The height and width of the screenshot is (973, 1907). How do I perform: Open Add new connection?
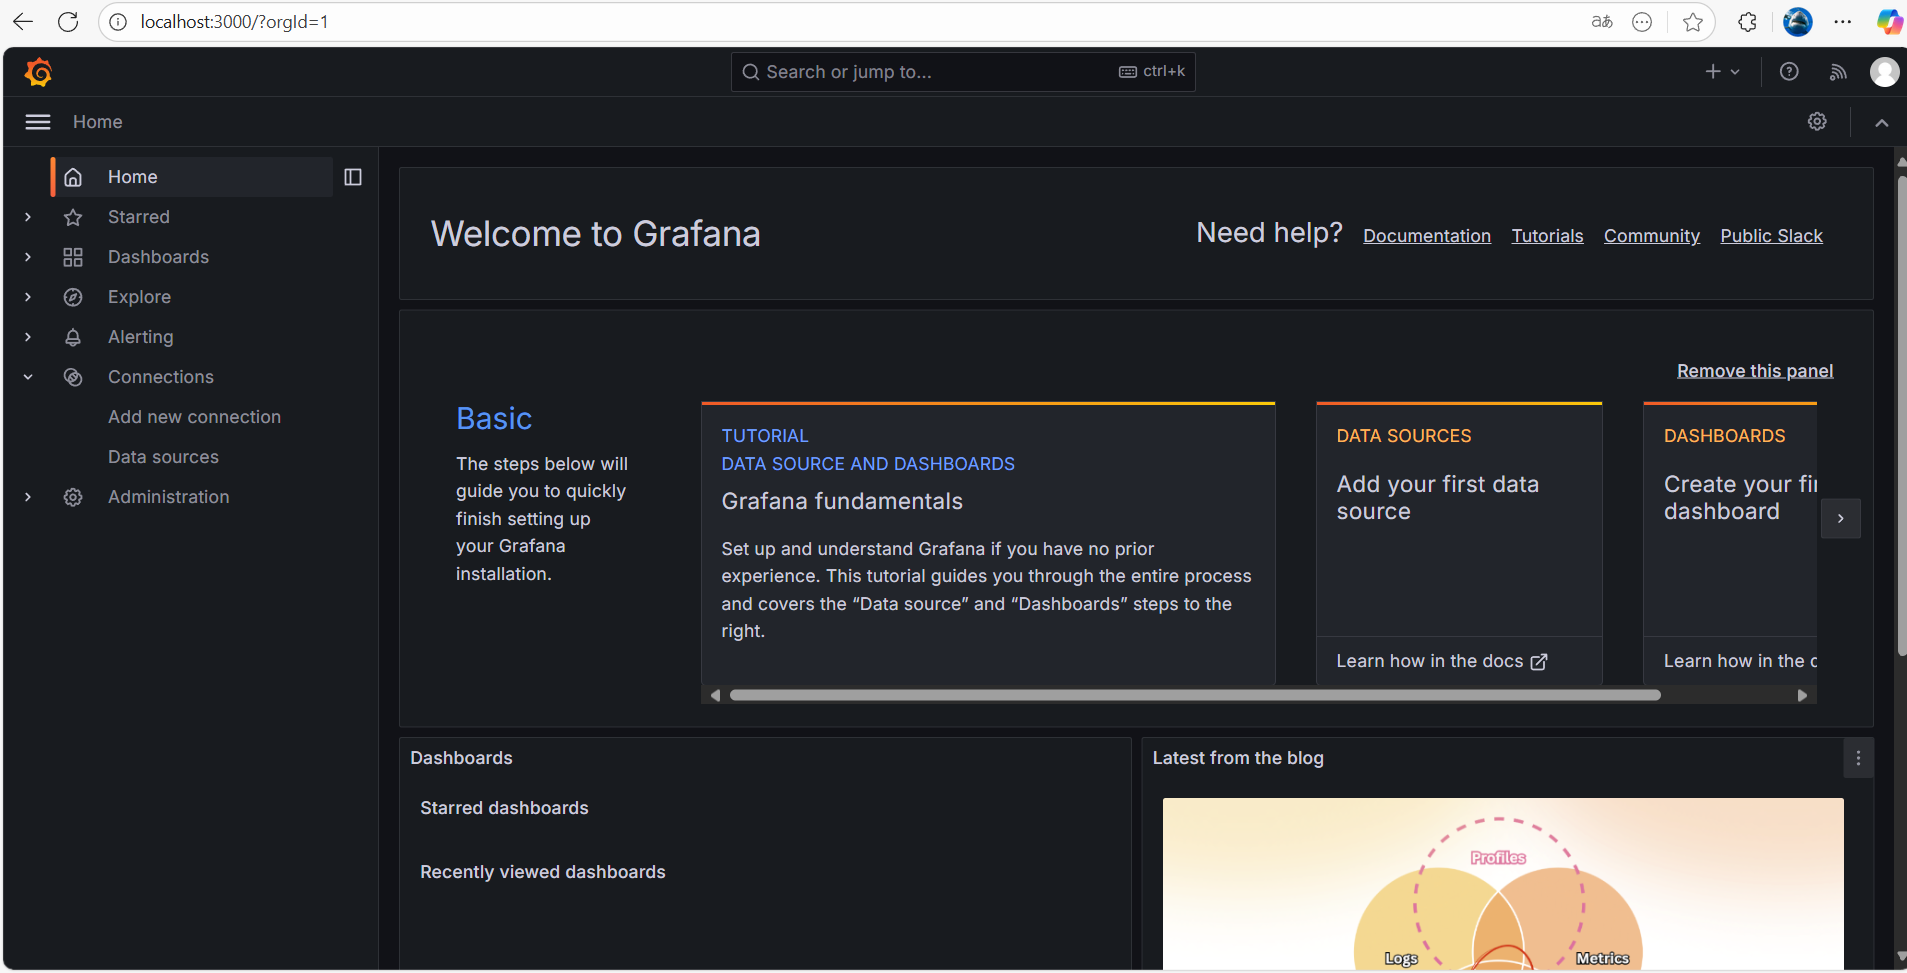194,417
